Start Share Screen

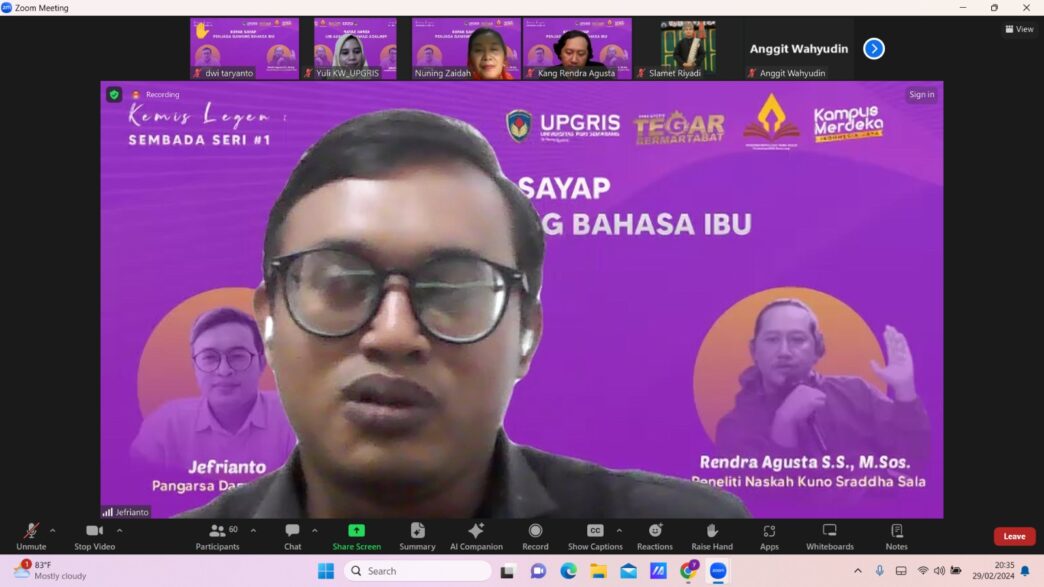click(356, 536)
